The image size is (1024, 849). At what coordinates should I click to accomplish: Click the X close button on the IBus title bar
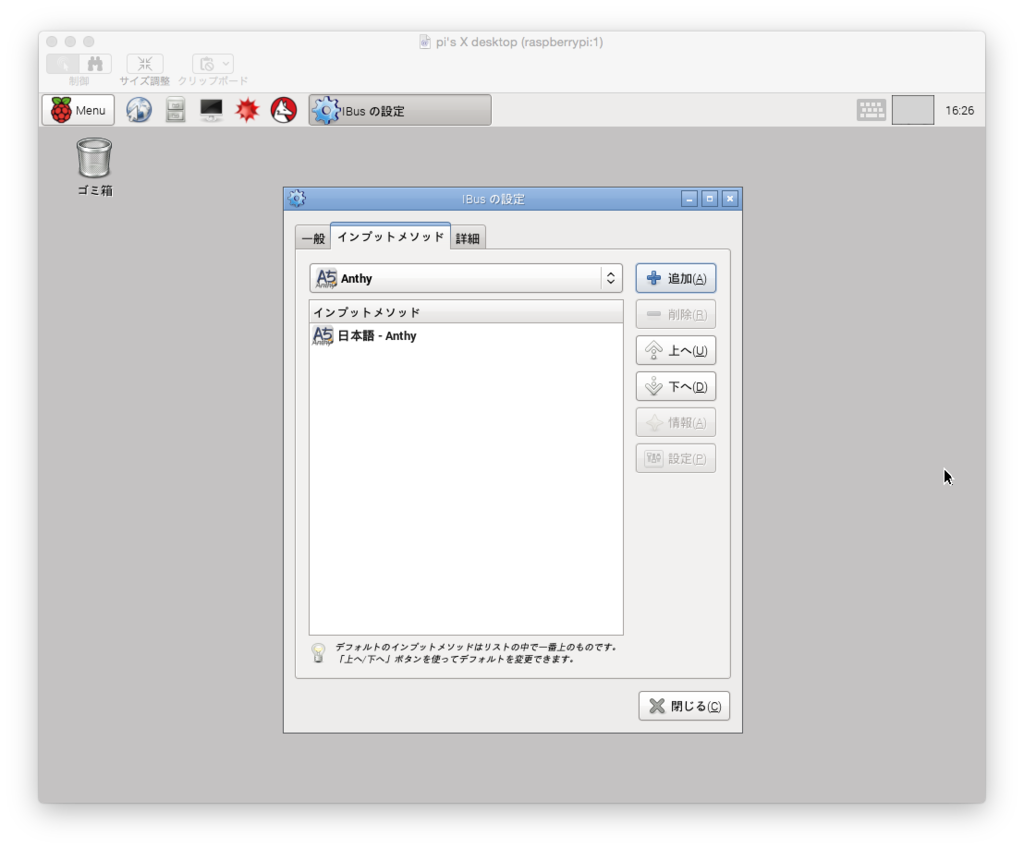tap(730, 199)
